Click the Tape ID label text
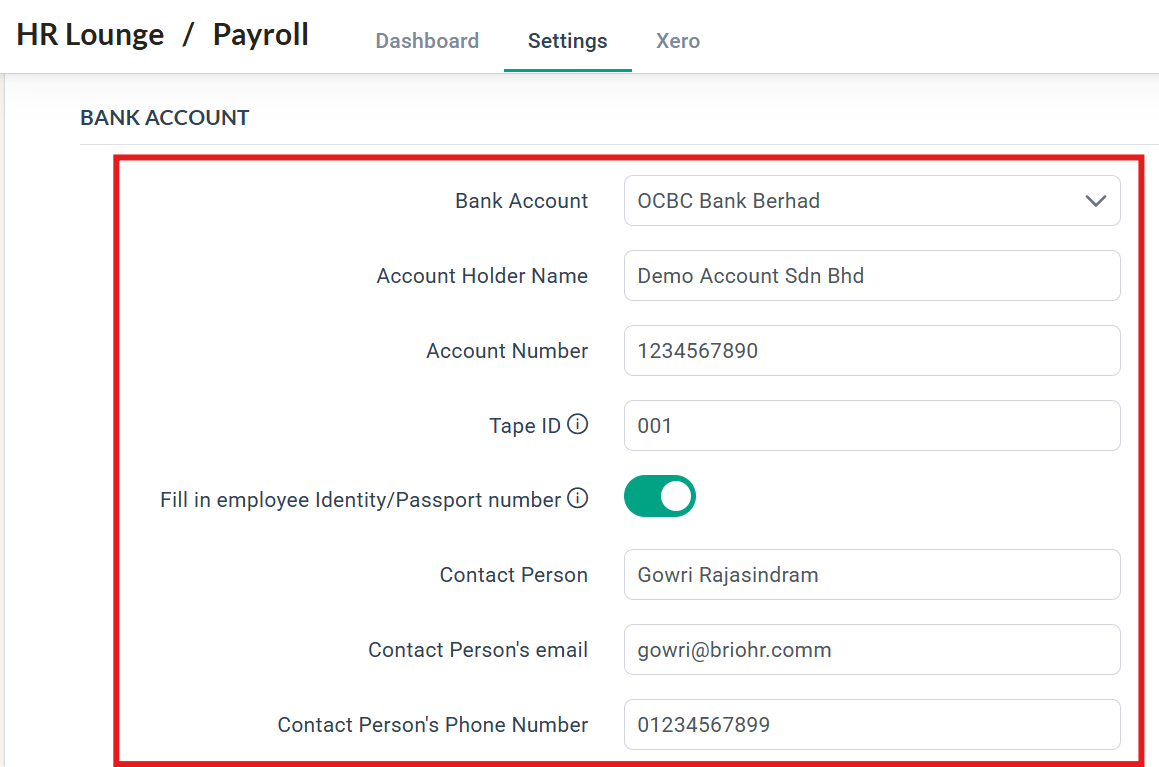The width and height of the screenshot is (1159, 767). [525, 426]
